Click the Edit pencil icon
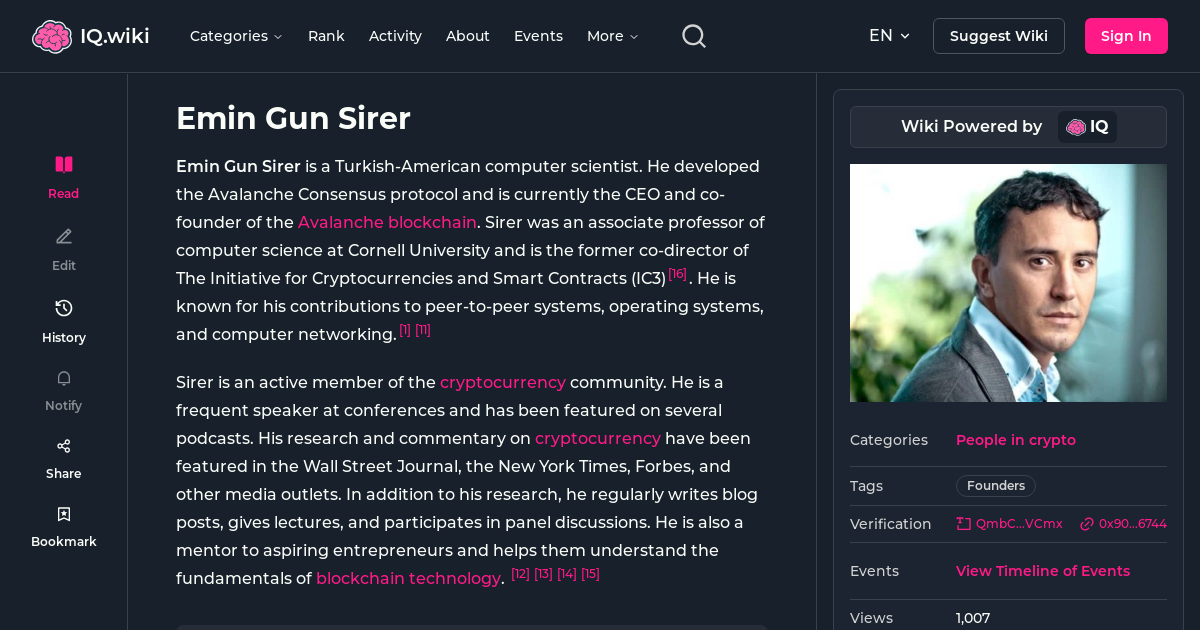 click(x=63, y=236)
